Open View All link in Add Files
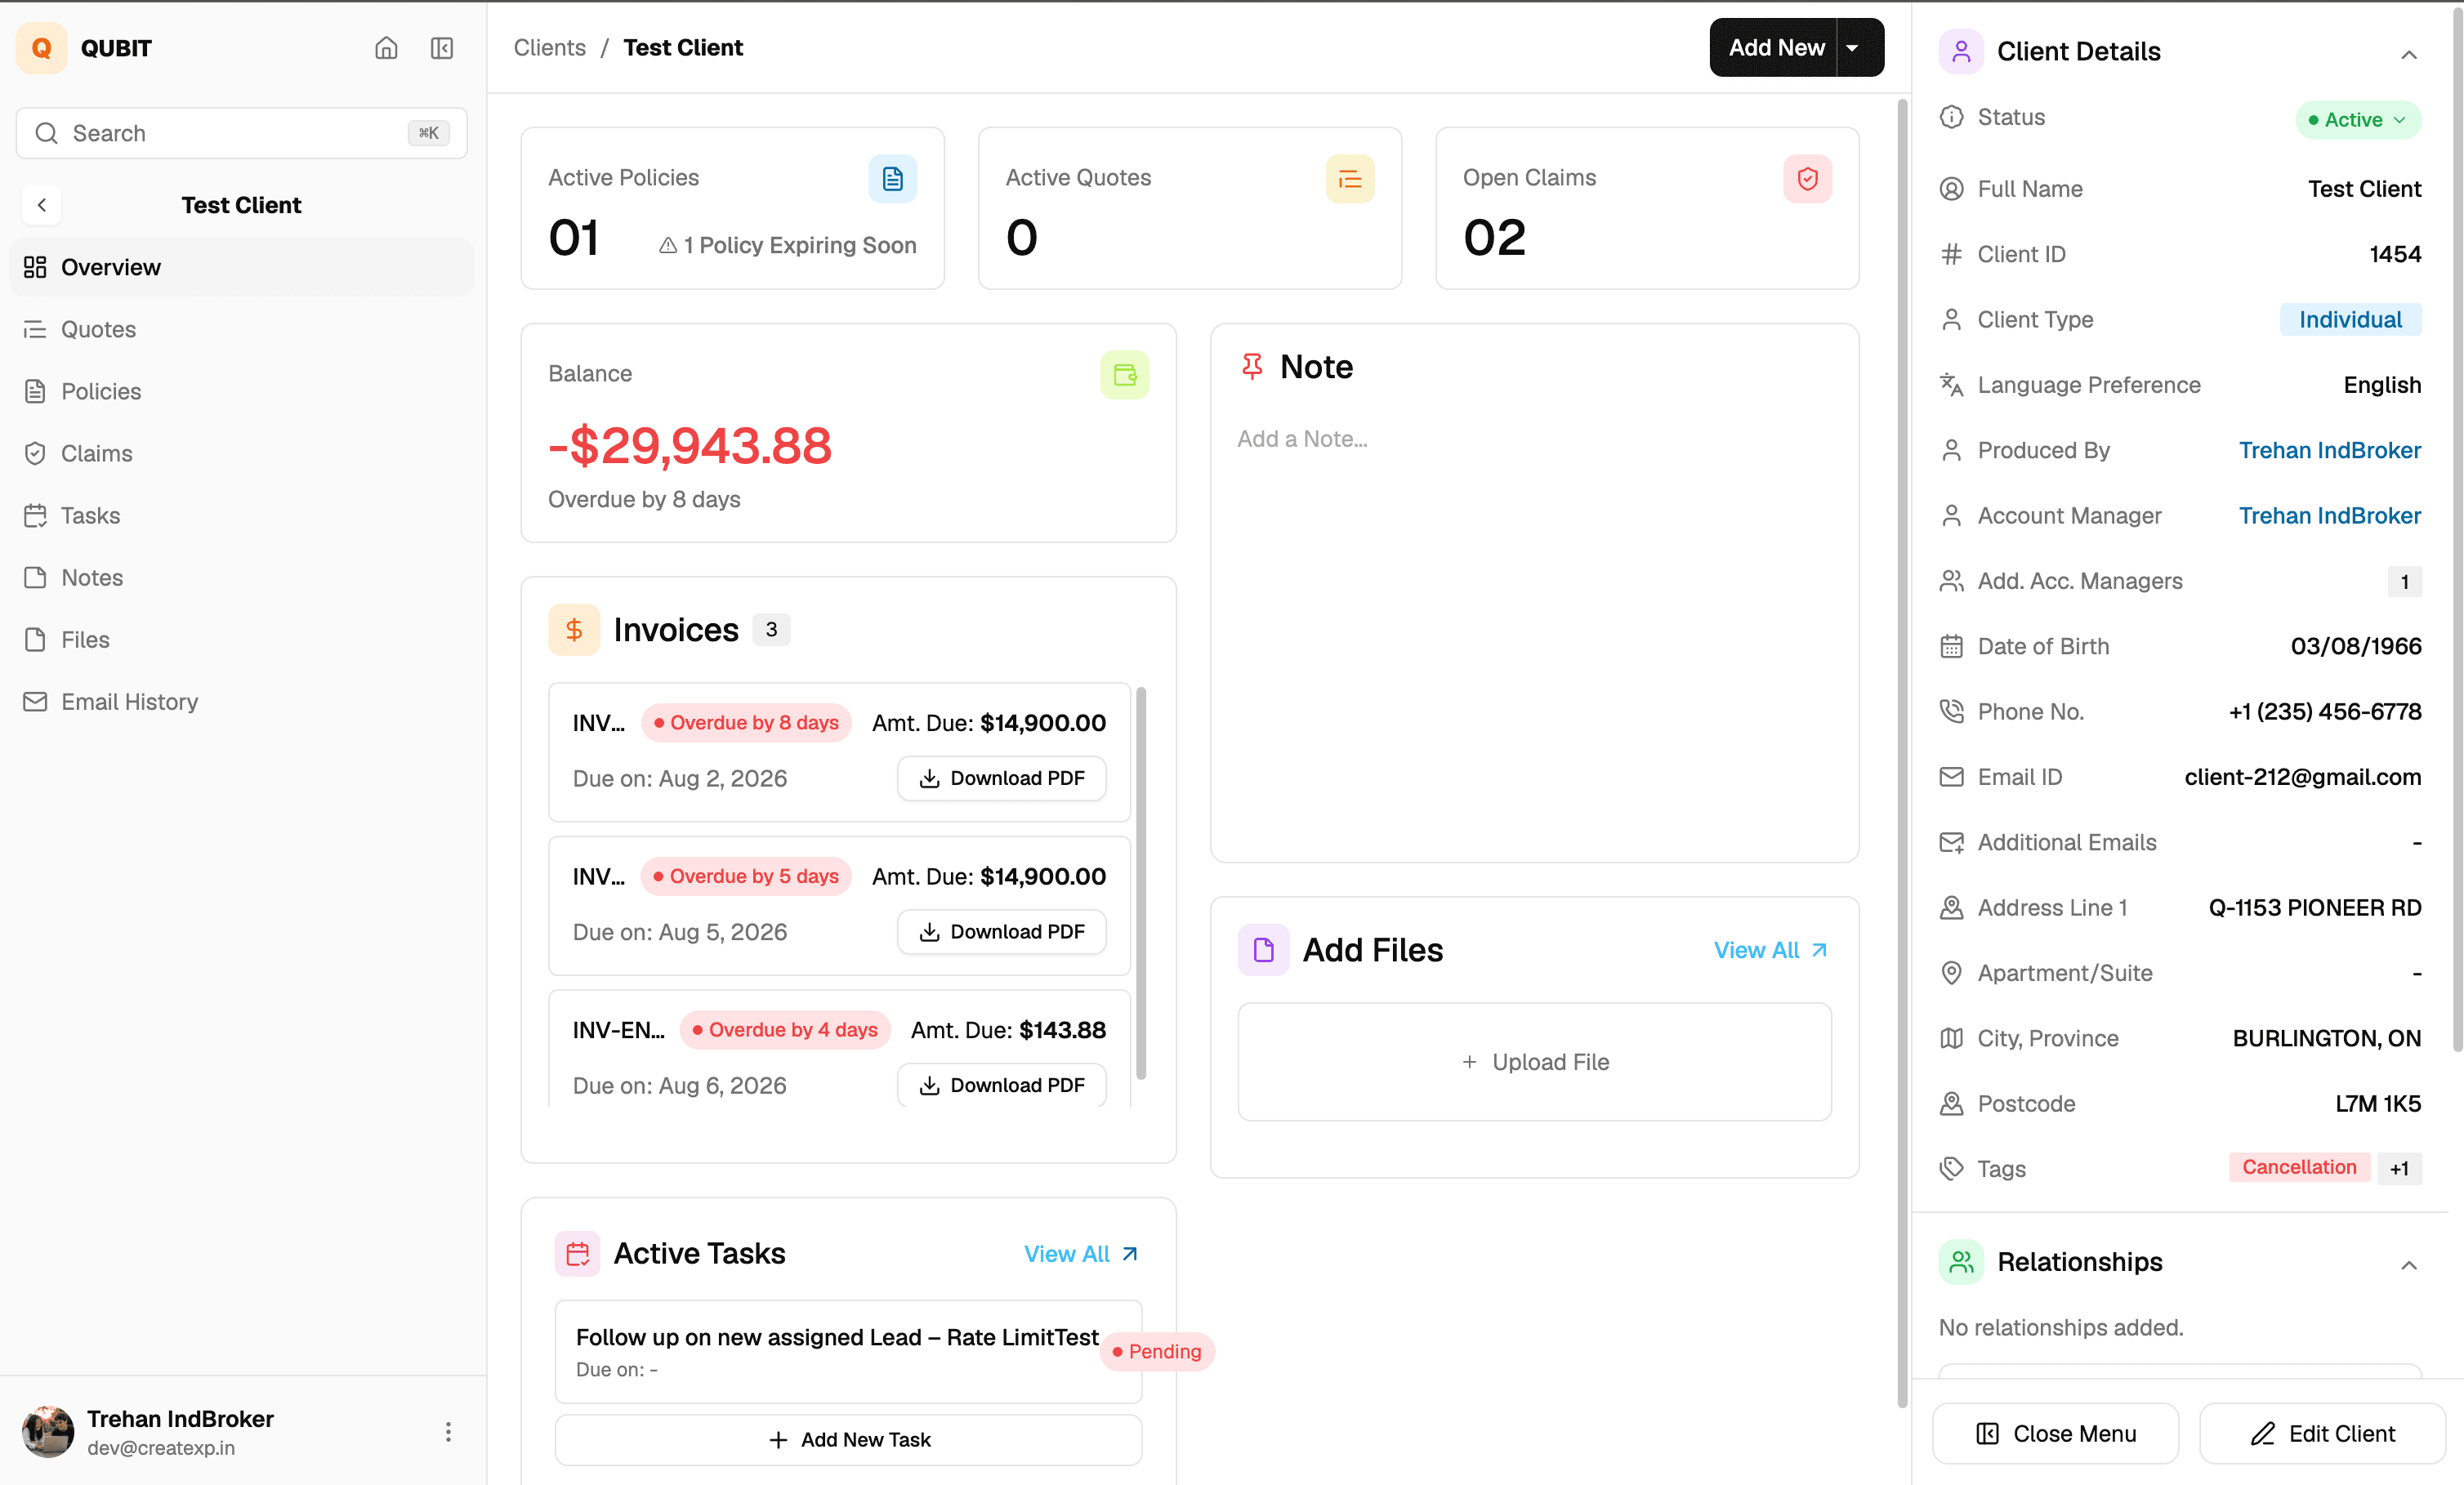This screenshot has height=1485, width=2464. 1770,950
